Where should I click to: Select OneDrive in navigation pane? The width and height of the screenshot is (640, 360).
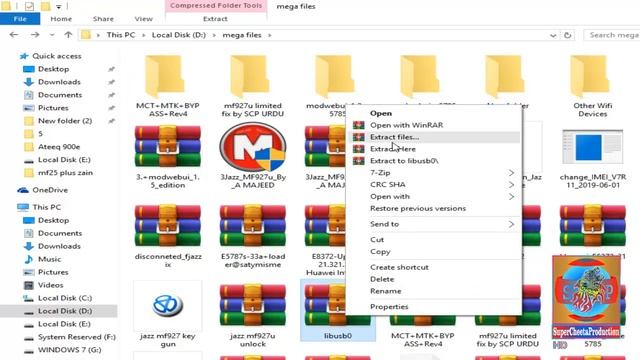(x=50, y=190)
